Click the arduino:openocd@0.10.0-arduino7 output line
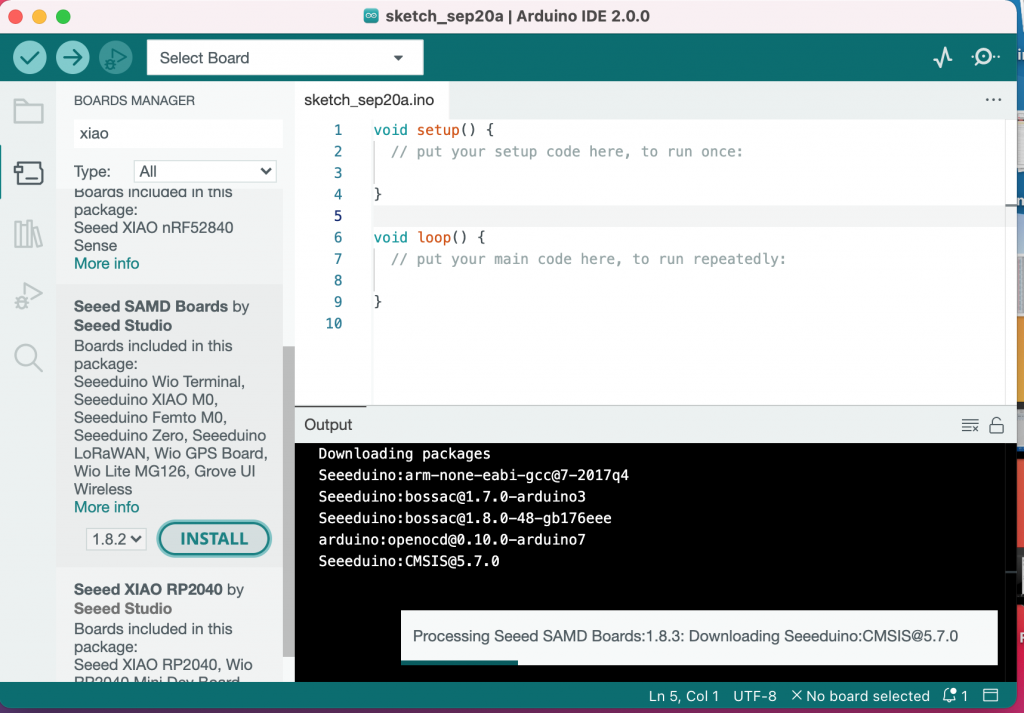Image resolution: width=1024 pixels, height=713 pixels. (x=452, y=540)
